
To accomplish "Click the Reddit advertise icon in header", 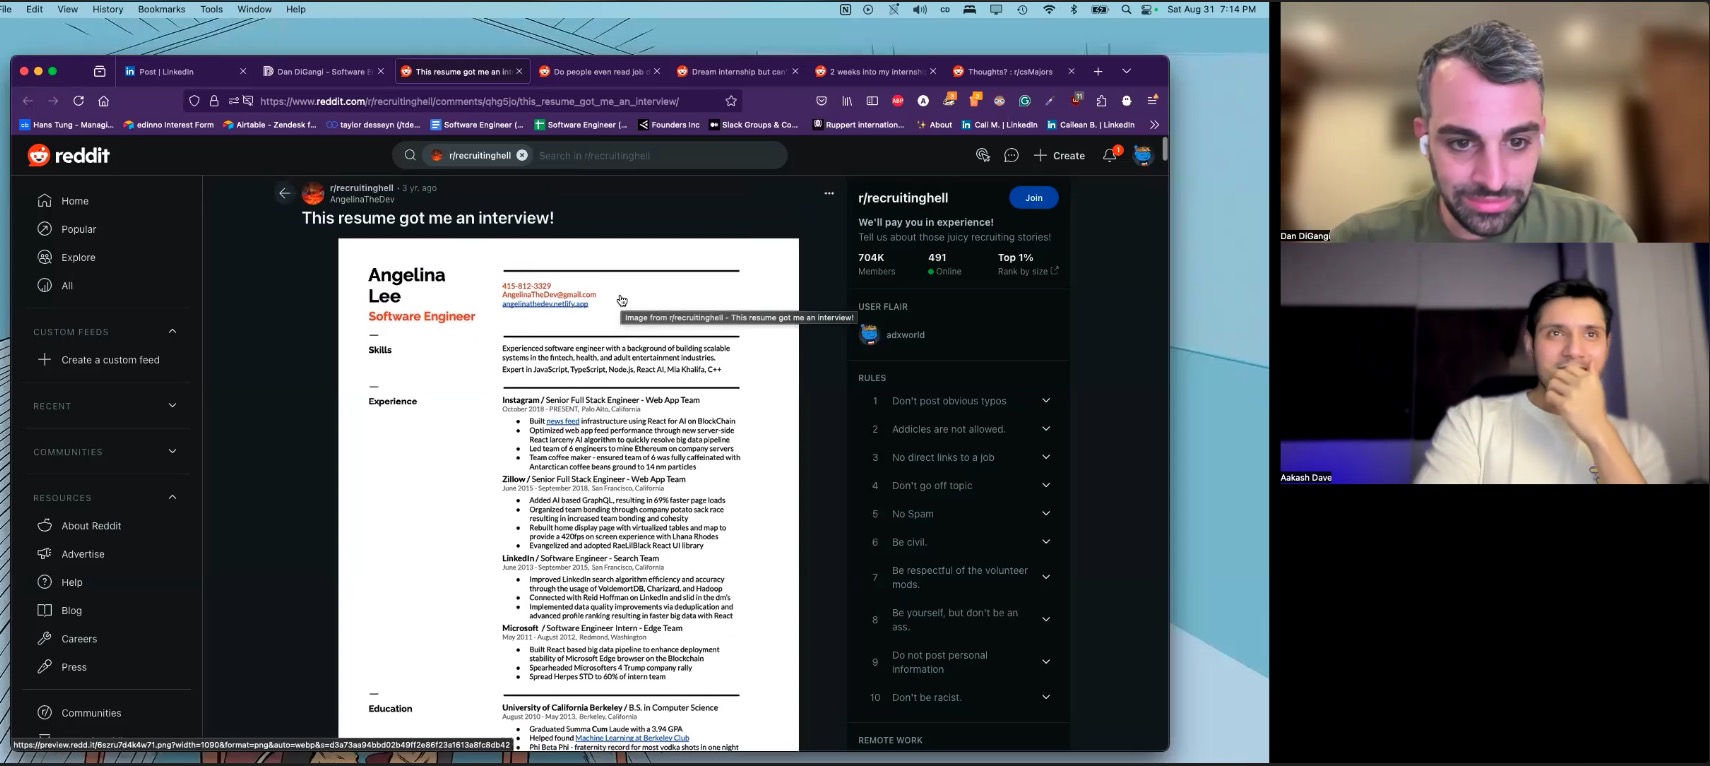I will point(982,155).
